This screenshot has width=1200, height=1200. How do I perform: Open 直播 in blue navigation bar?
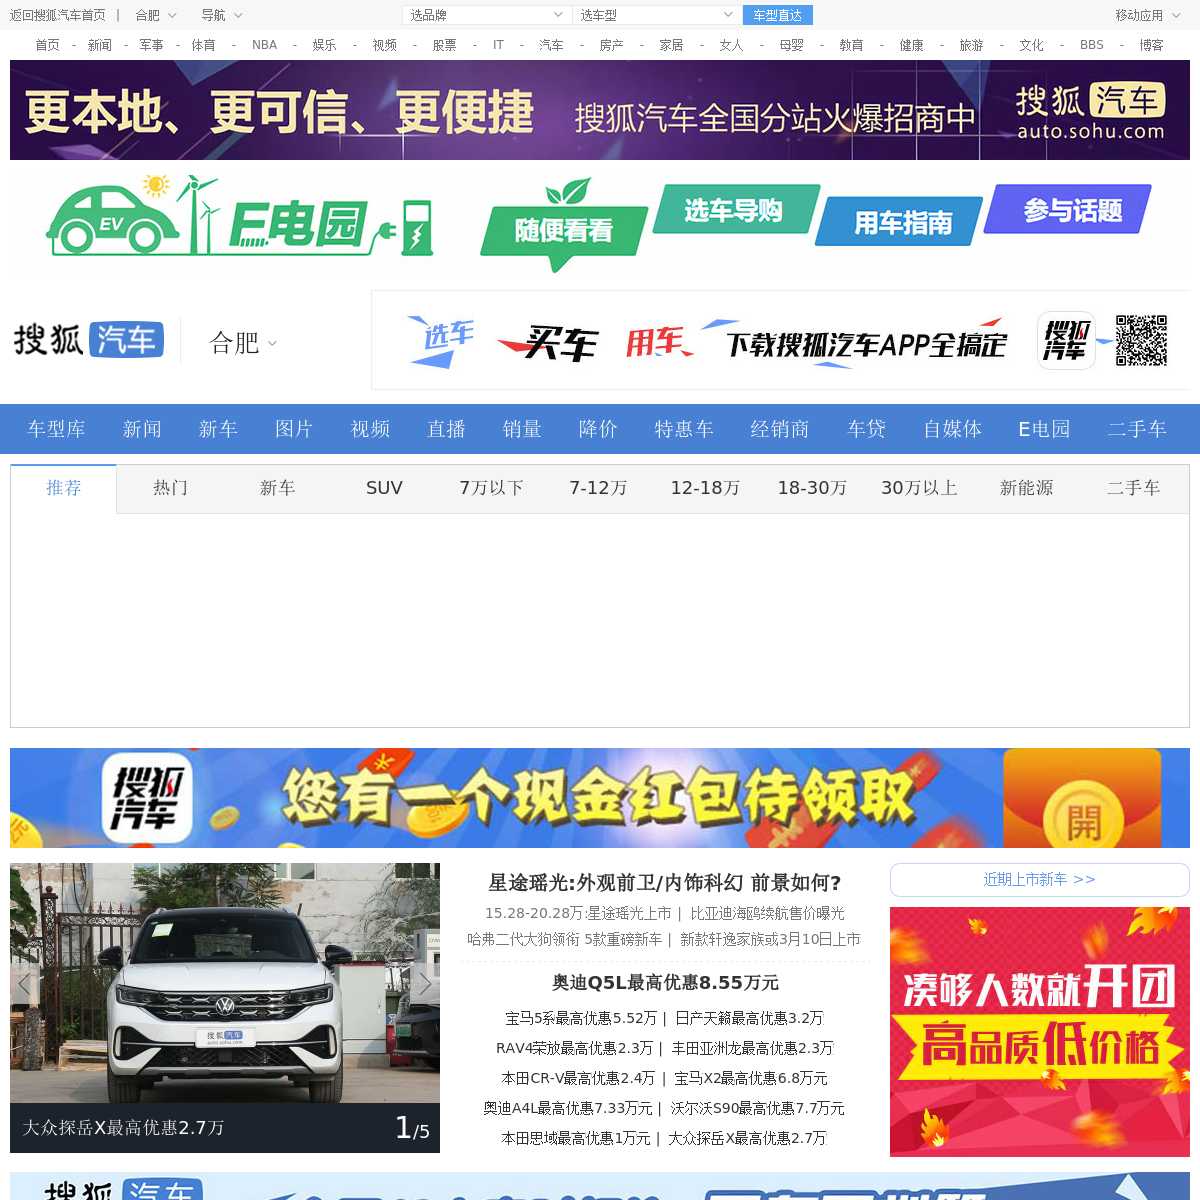pyautogui.click(x=446, y=429)
